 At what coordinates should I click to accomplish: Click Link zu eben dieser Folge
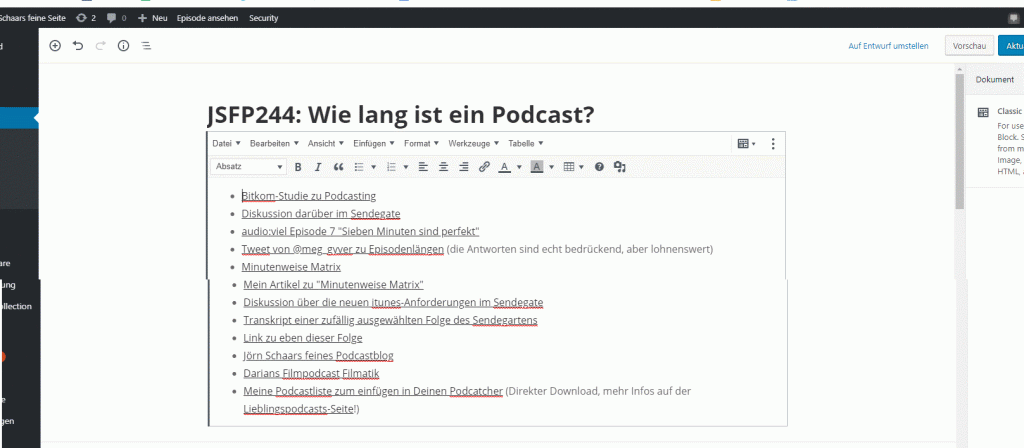coord(302,338)
